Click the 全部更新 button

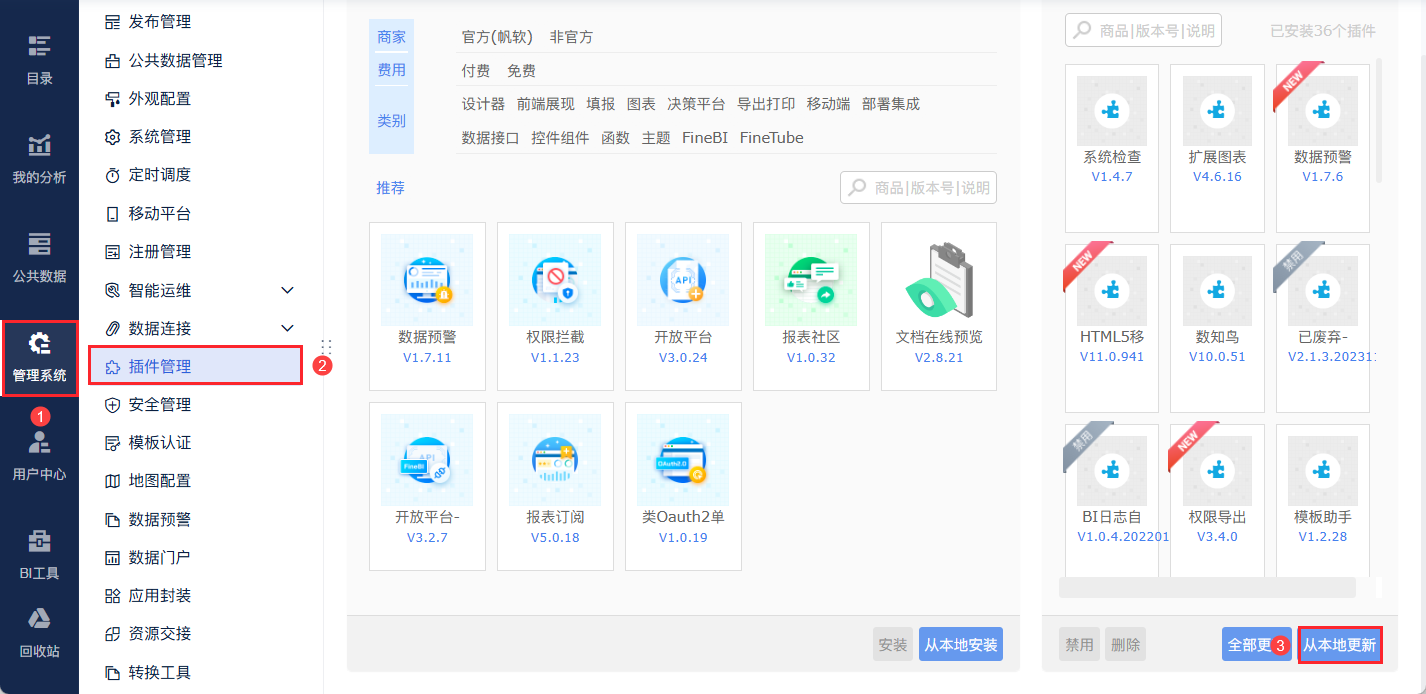[1256, 645]
